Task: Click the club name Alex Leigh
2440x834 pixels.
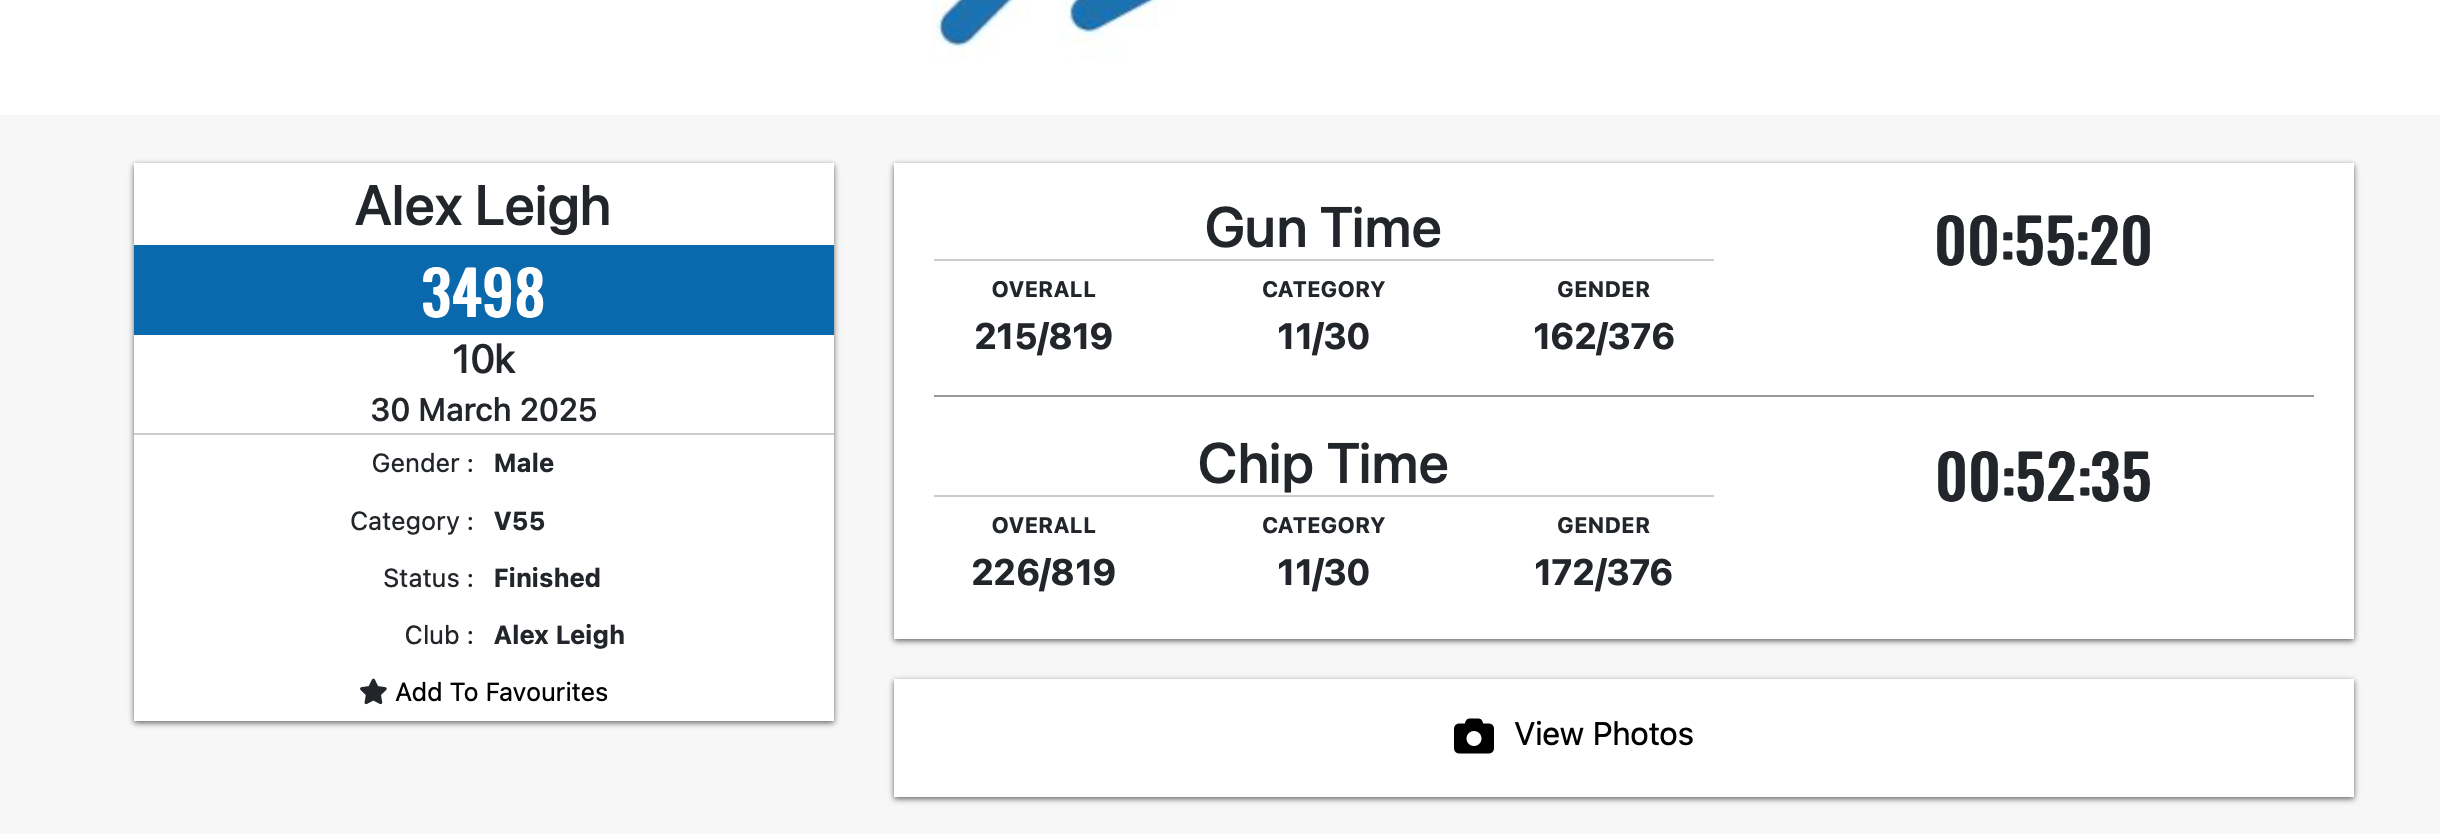Action: [x=559, y=635]
